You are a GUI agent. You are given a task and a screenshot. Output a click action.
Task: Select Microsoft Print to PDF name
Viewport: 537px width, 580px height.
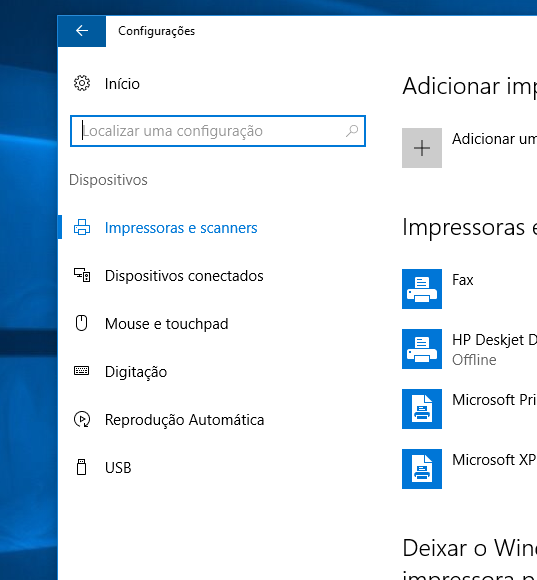(x=494, y=400)
